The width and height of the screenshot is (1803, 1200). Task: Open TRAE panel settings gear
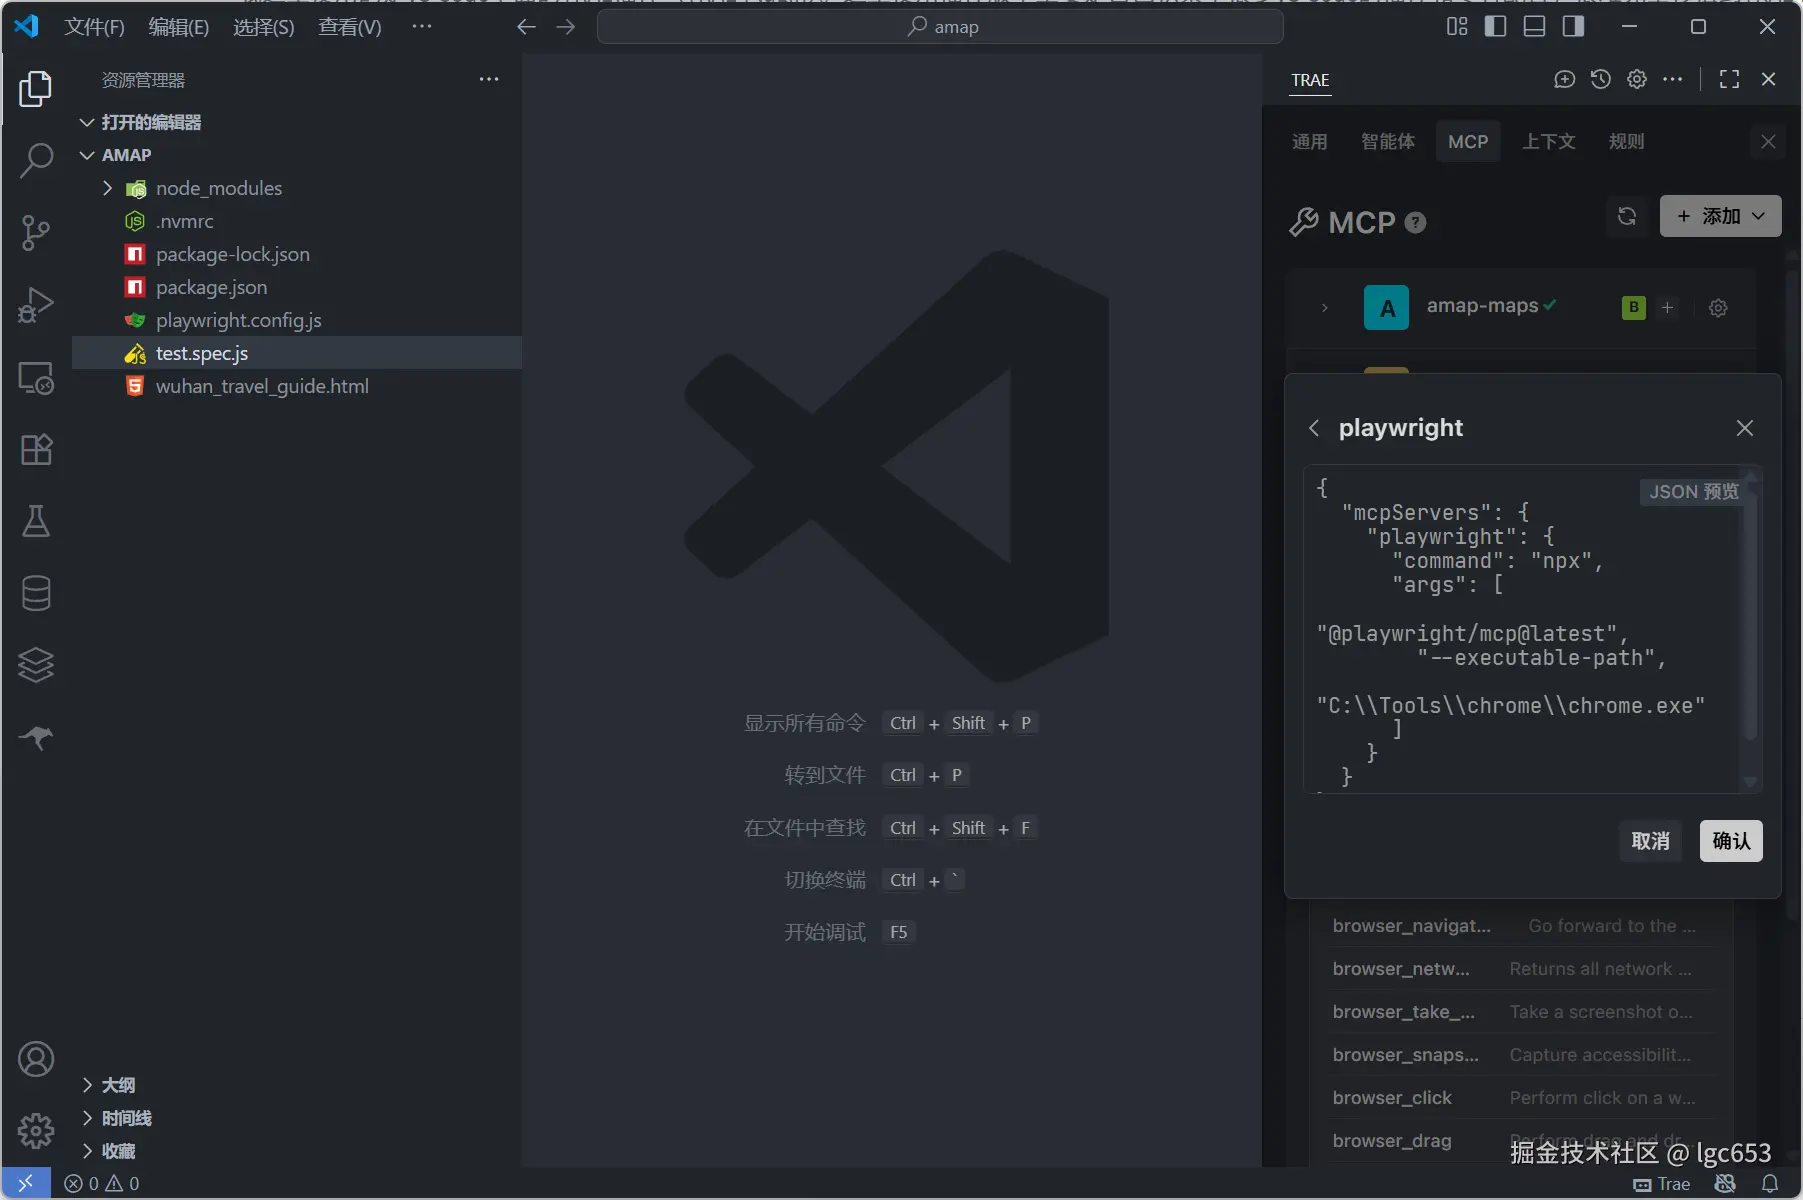[x=1637, y=79]
